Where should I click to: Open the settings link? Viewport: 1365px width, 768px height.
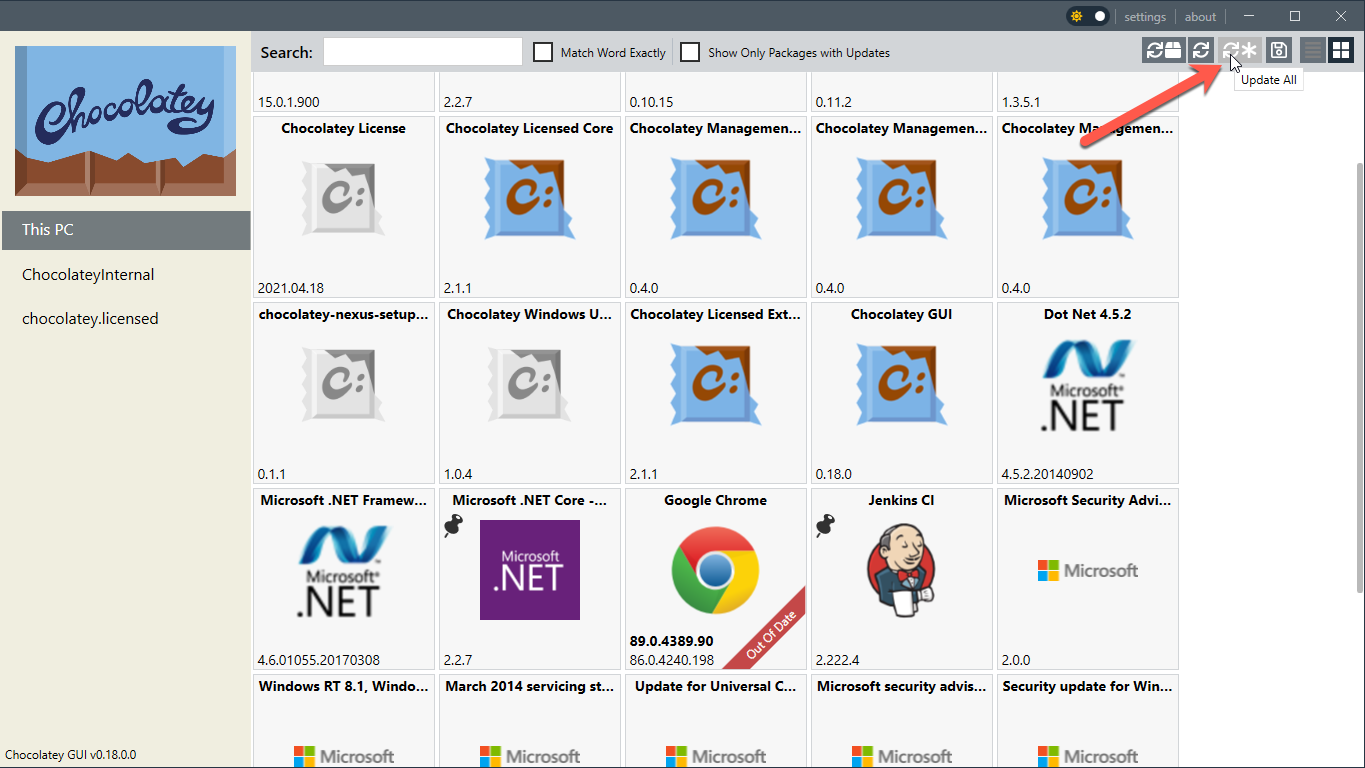click(1145, 17)
